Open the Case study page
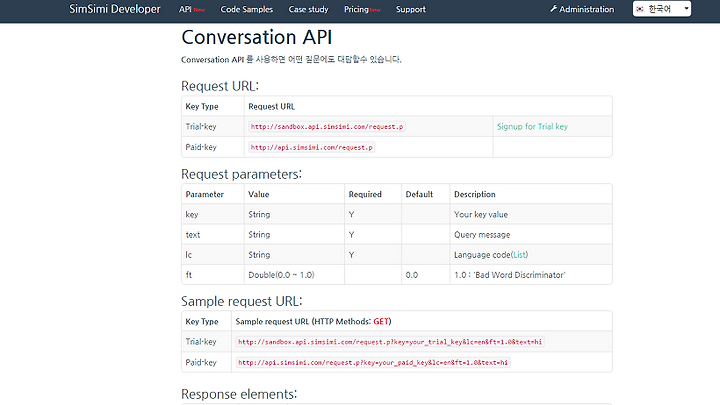The width and height of the screenshot is (720, 405). [x=309, y=9]
